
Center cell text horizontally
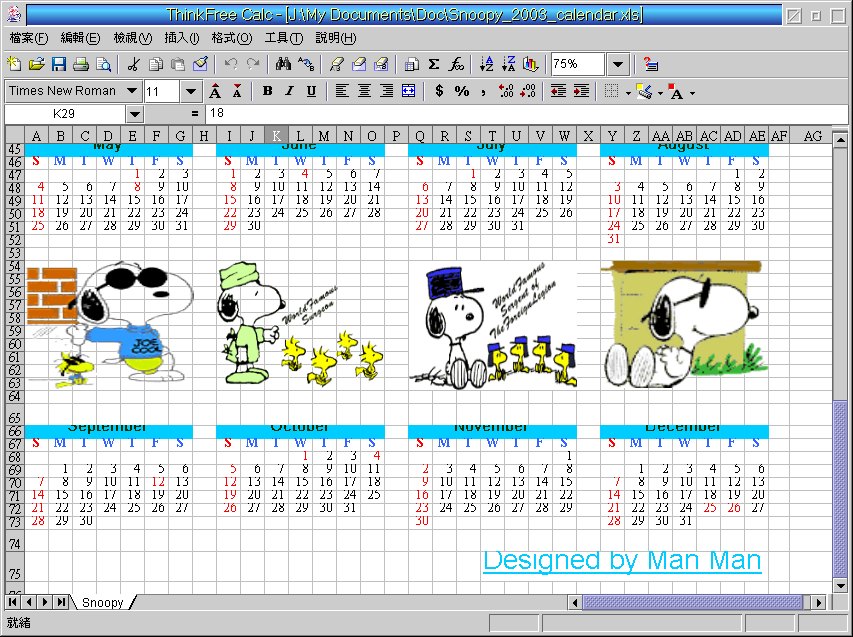pos(364,91)
